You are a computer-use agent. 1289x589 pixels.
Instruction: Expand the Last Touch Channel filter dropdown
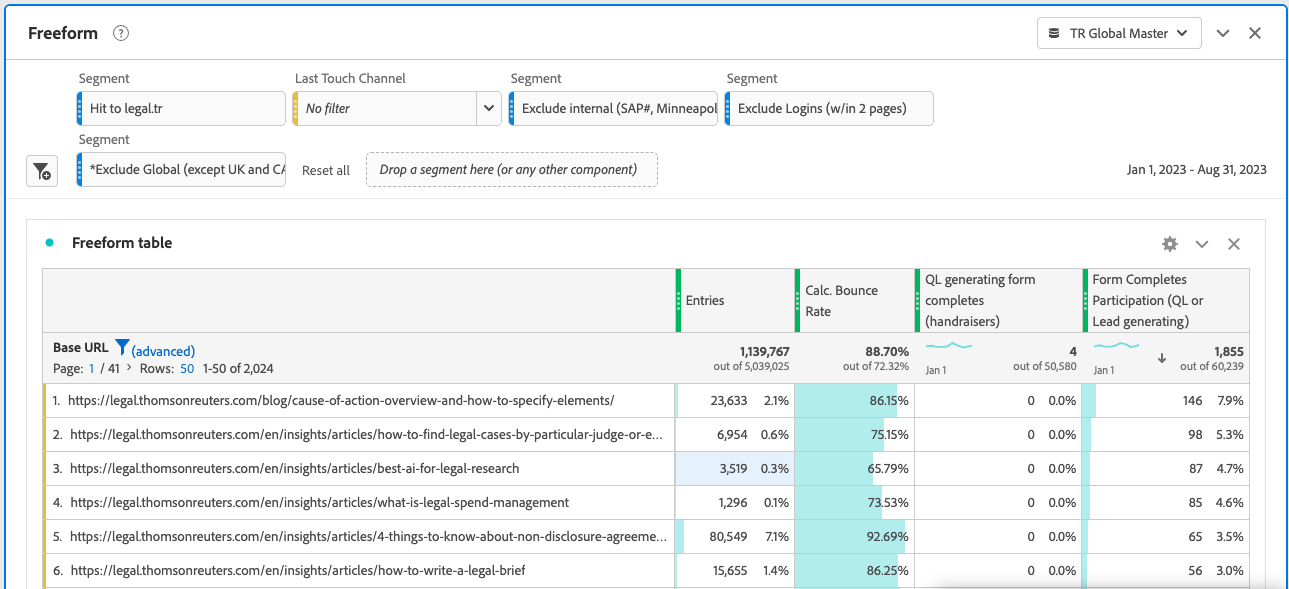pyautogui.click(x=489, y=108)
